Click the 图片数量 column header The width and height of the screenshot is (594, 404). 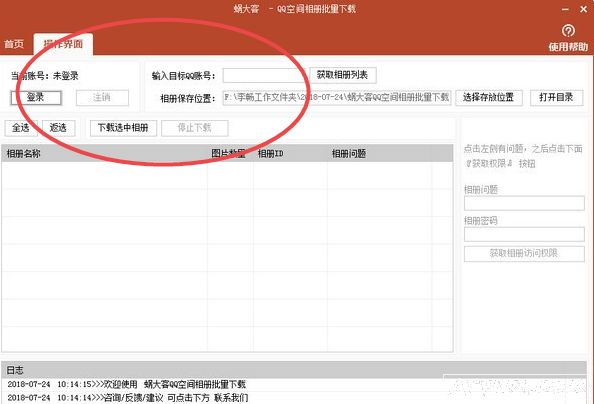[x=230, y=153]
